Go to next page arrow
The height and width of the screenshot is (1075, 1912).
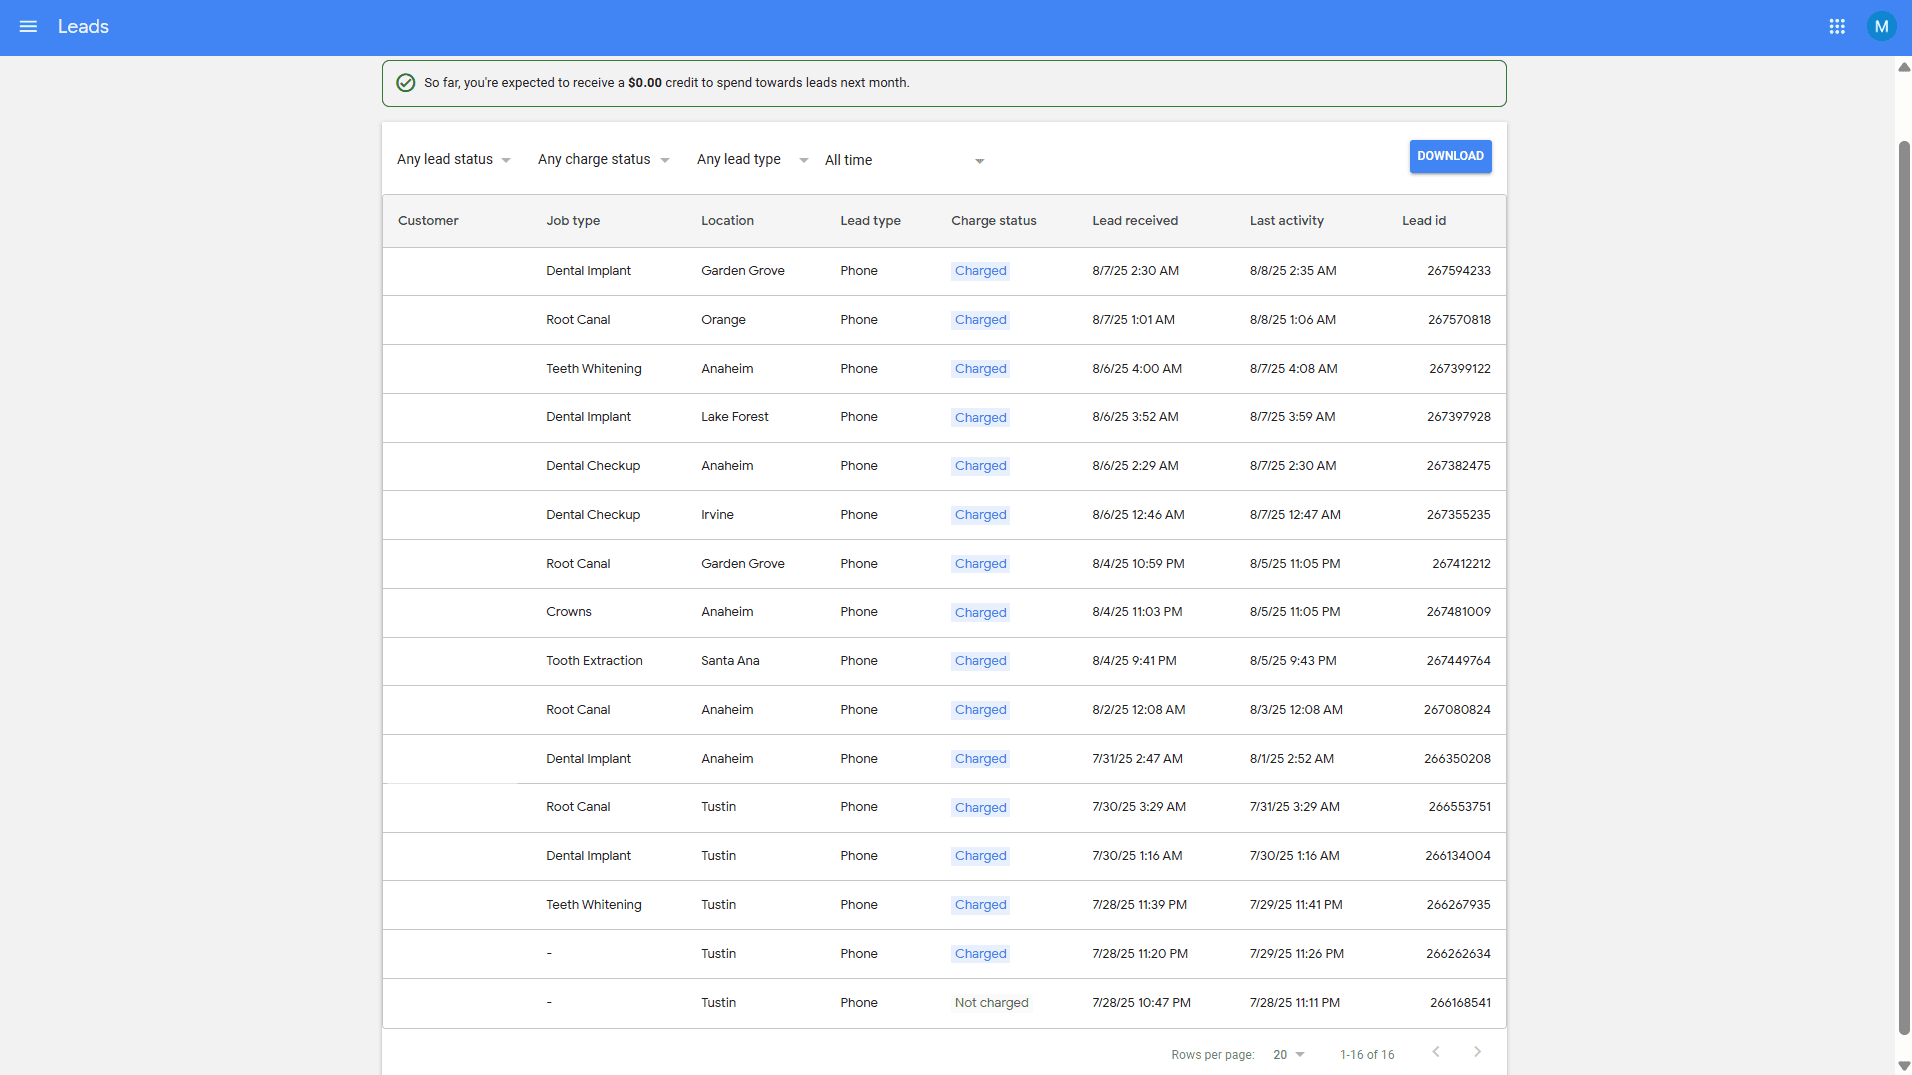click(x=1477, y=1052)
